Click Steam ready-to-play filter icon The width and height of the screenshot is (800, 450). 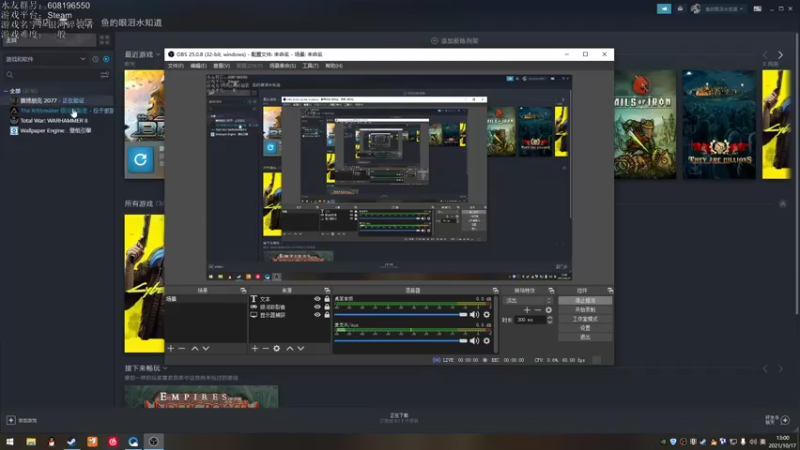(106, 59)
